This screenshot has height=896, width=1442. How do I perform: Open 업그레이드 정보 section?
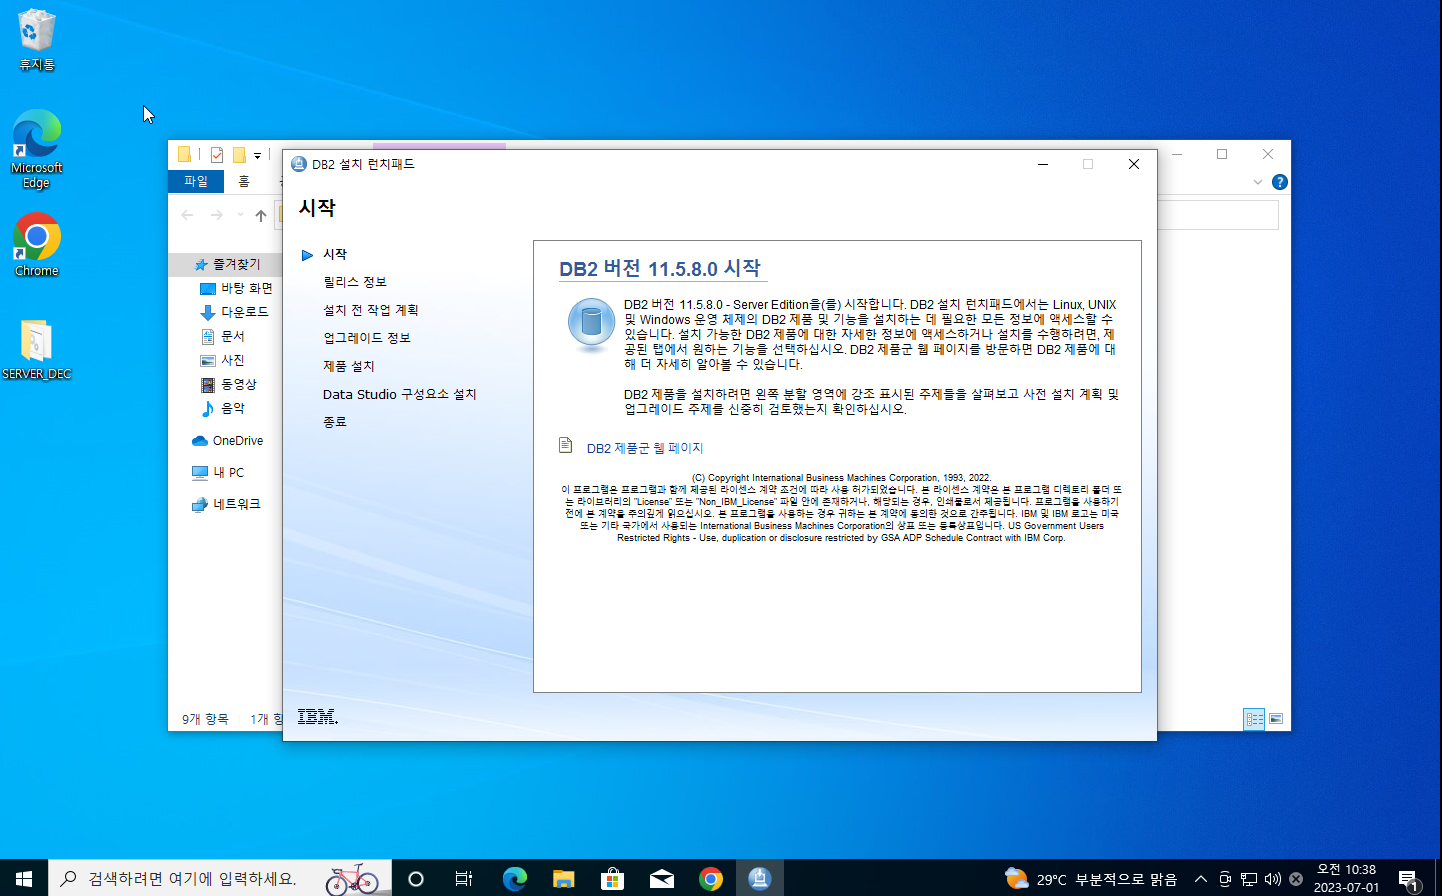[367, 338]
